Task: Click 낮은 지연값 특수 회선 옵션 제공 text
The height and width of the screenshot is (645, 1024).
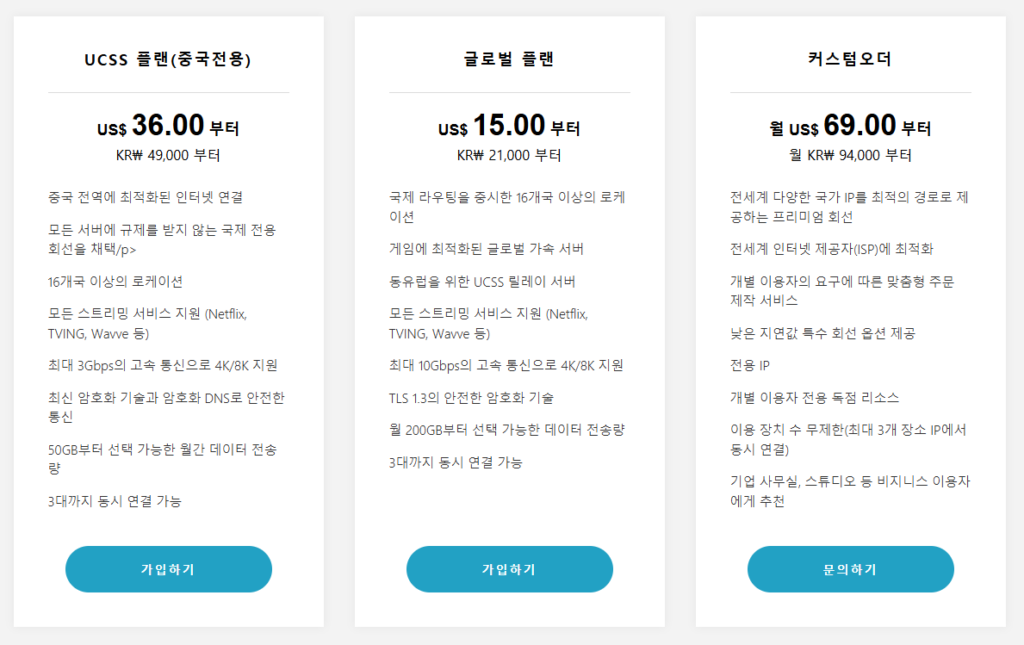Action: point(823,334)
